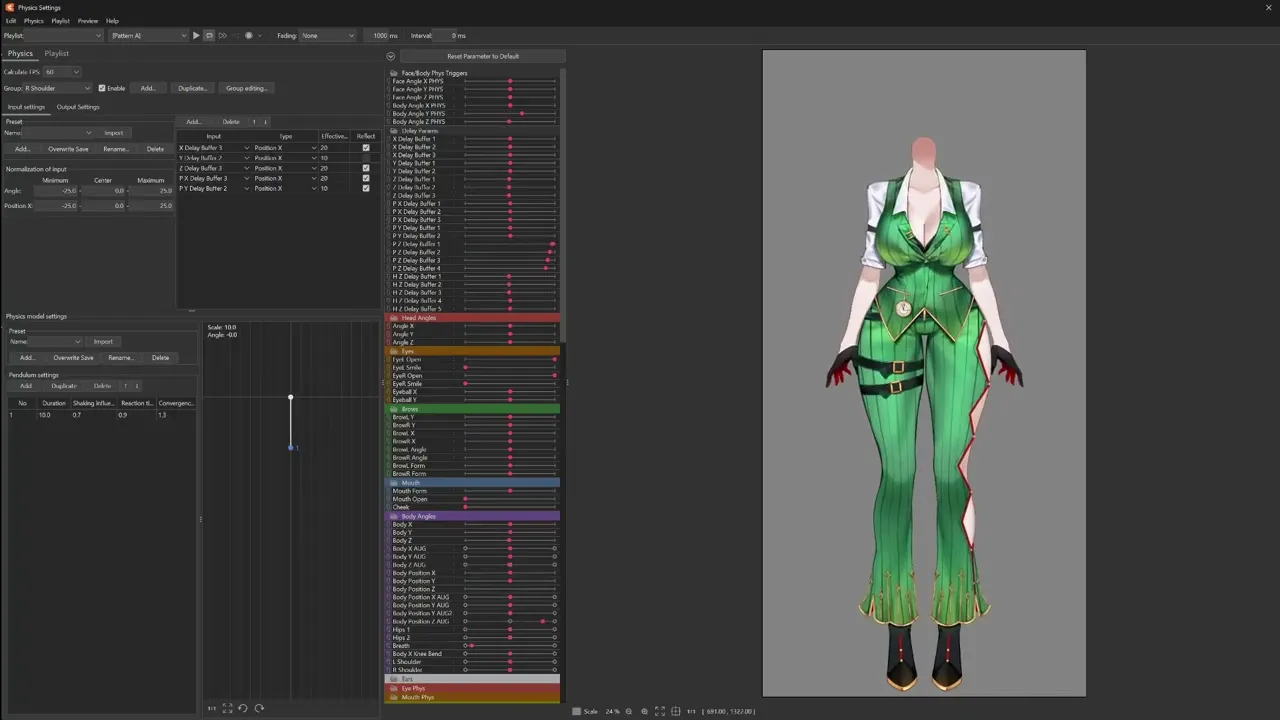Open the Playlist dropdown
This screenshot has width=1280, height=720.
65,36
